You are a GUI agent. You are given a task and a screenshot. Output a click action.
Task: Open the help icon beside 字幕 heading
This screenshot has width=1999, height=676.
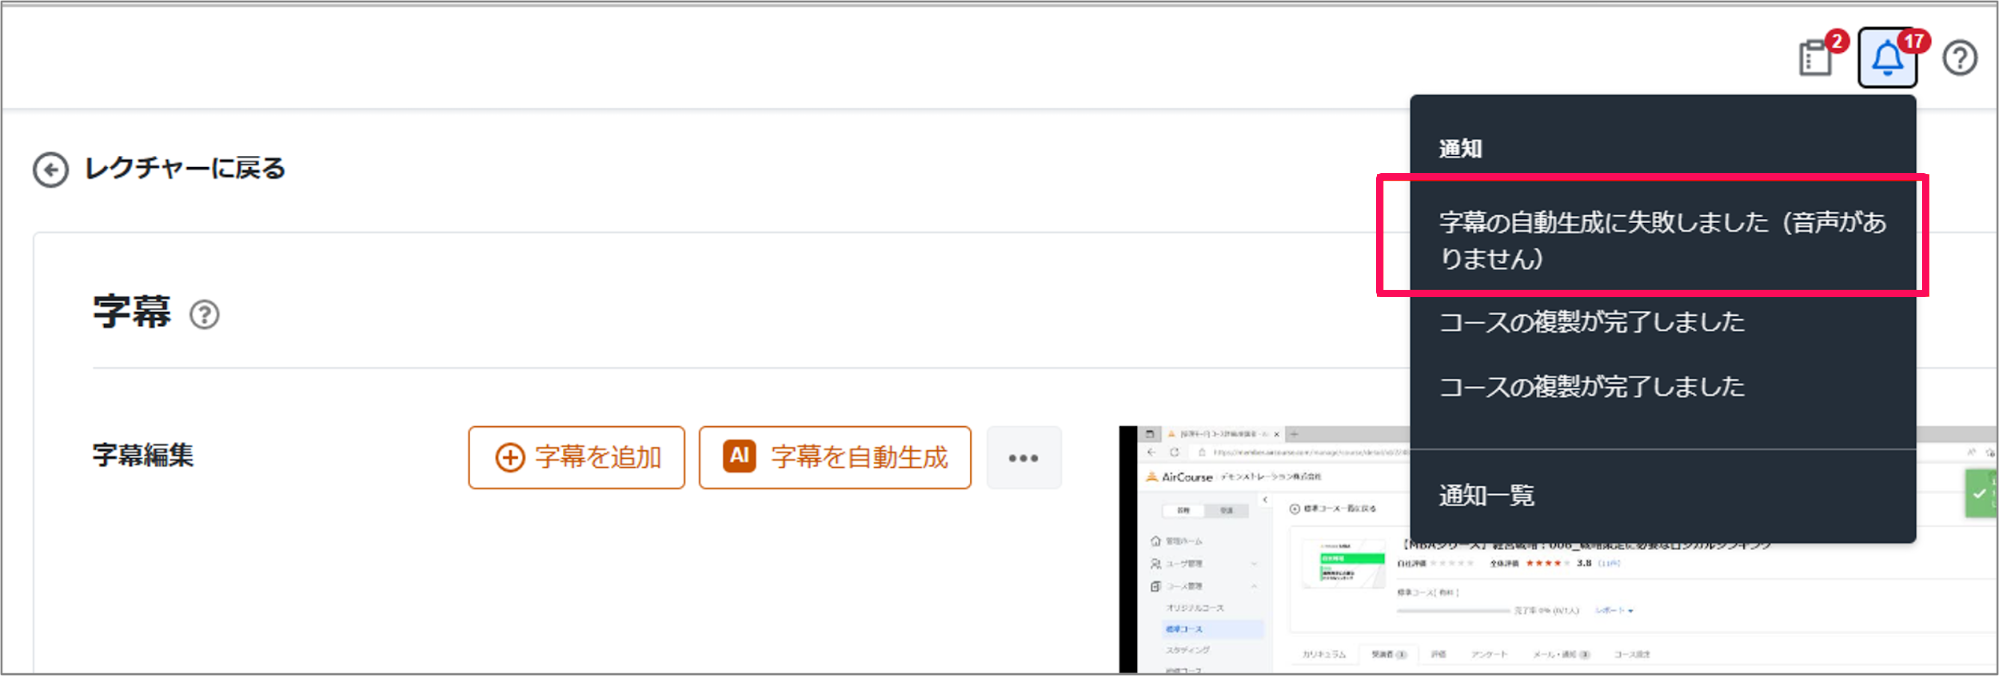tap(205, 315)
